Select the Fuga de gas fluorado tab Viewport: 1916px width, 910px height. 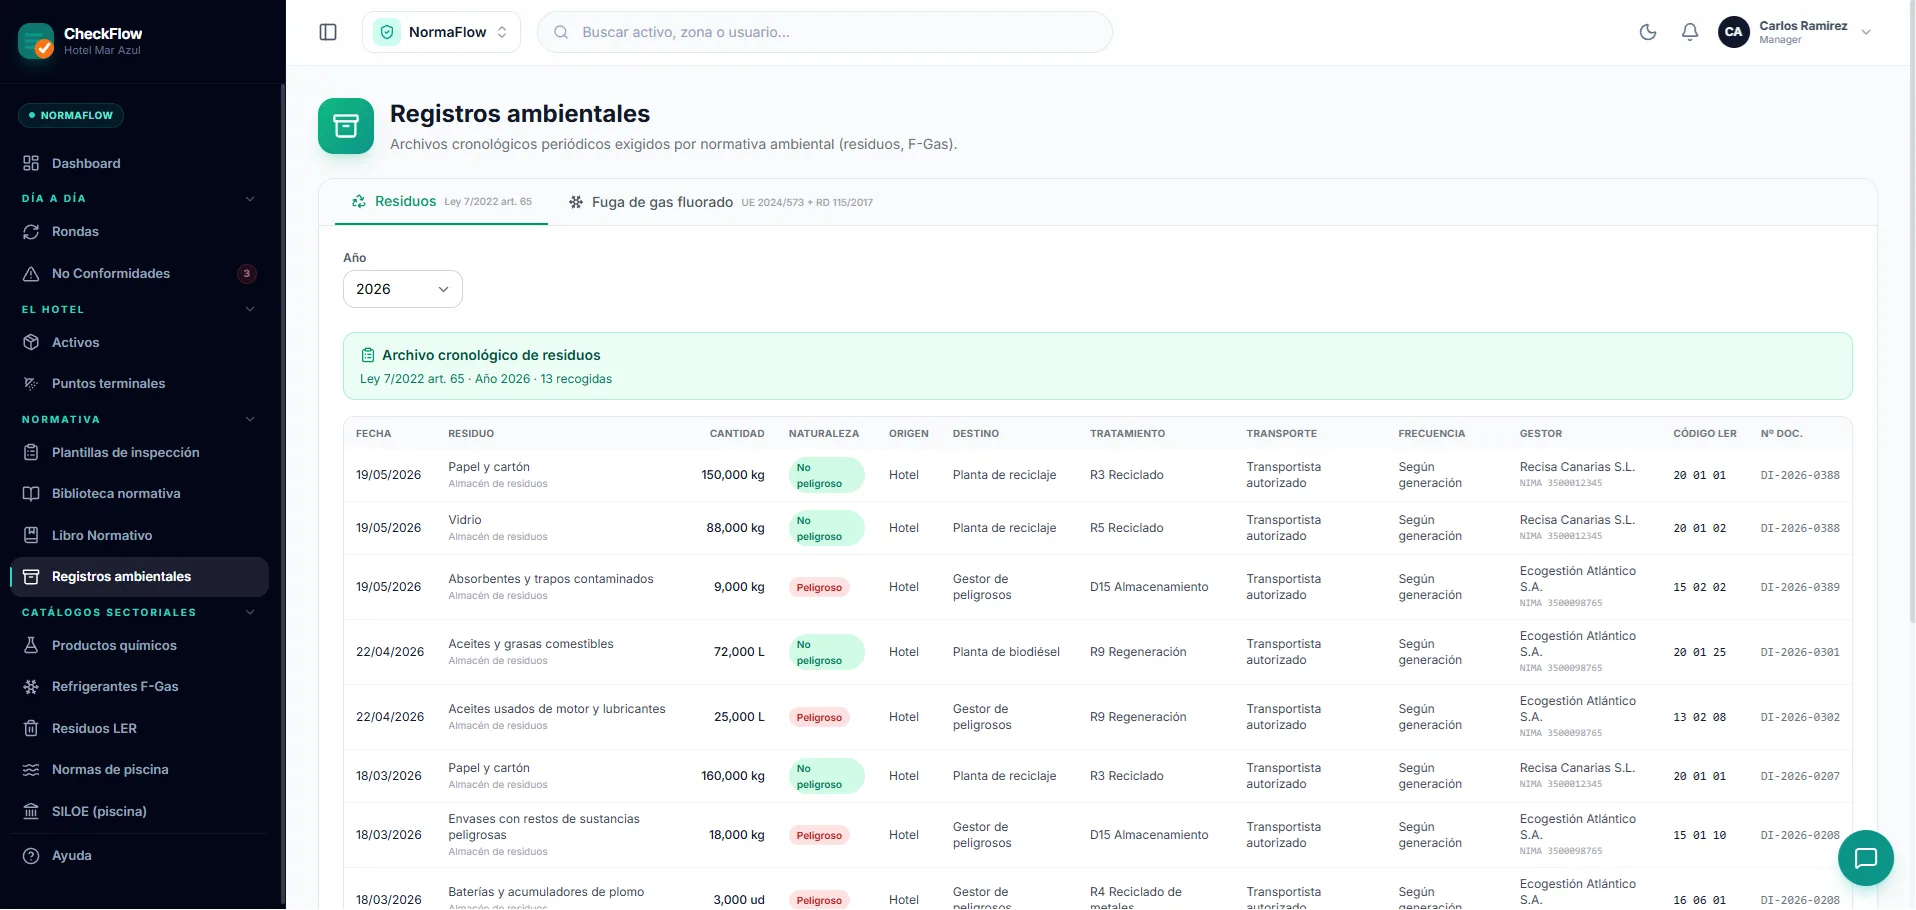(720, 202)
